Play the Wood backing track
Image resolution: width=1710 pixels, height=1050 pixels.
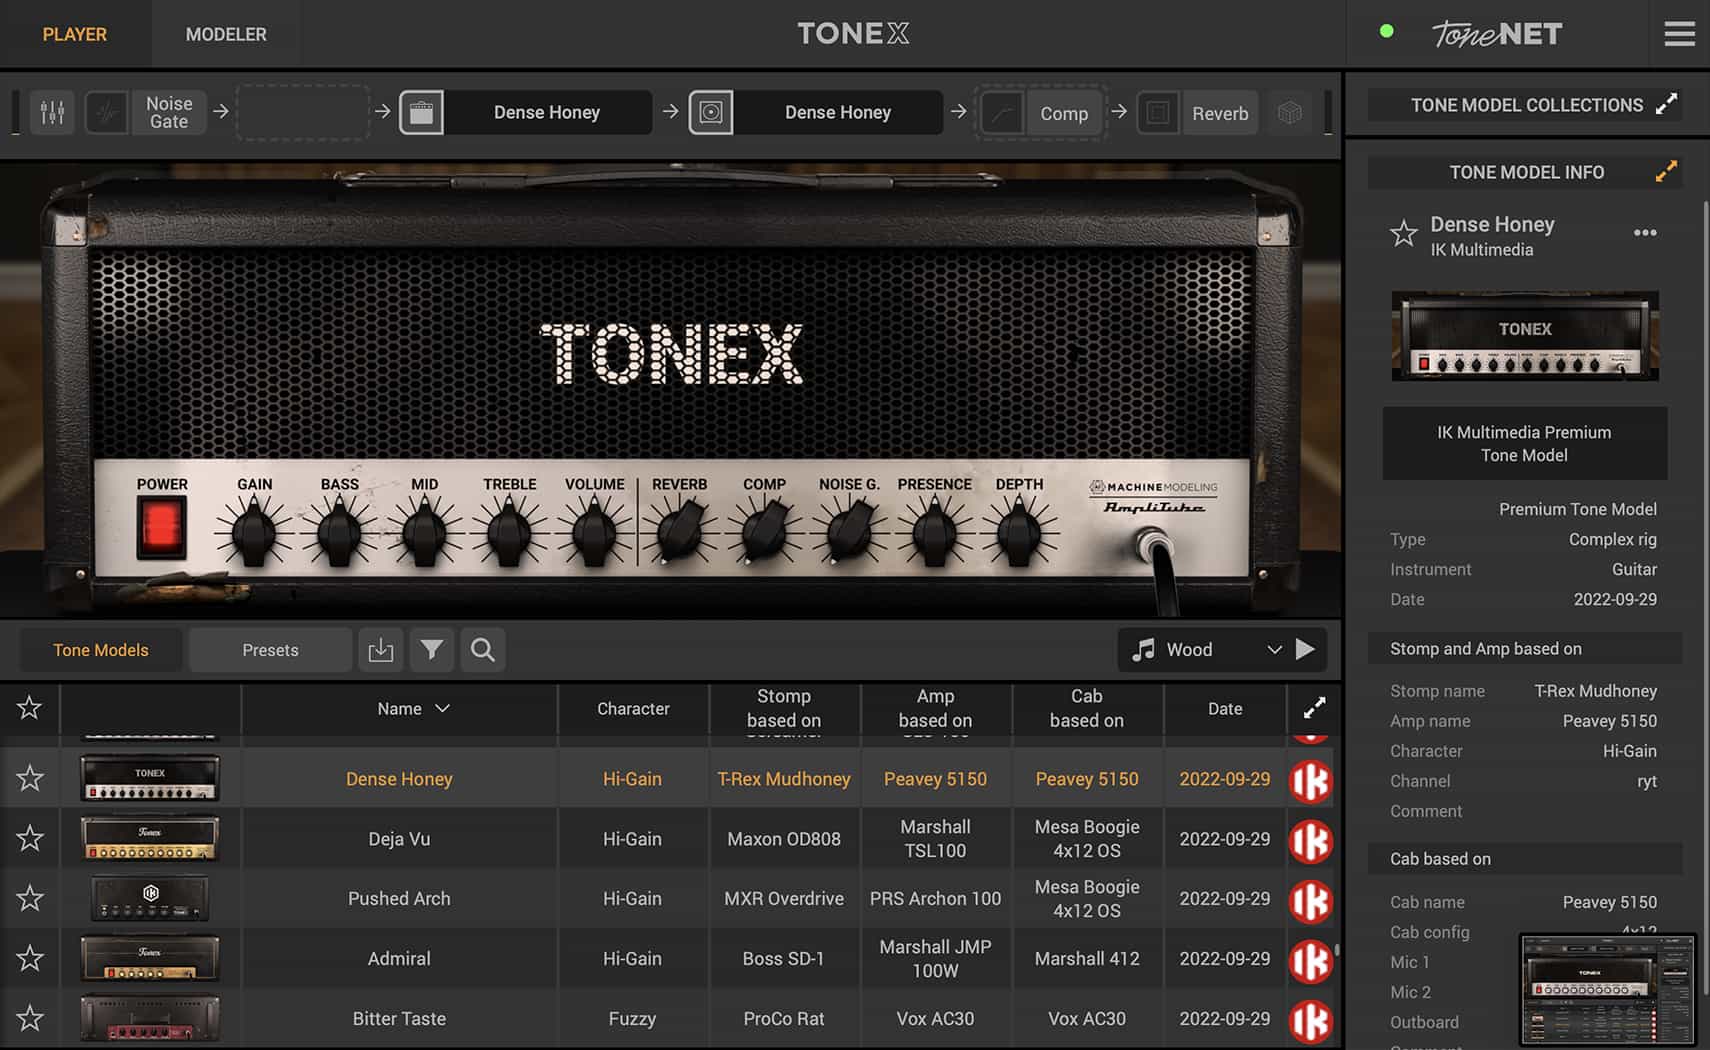pos(1308,649)
